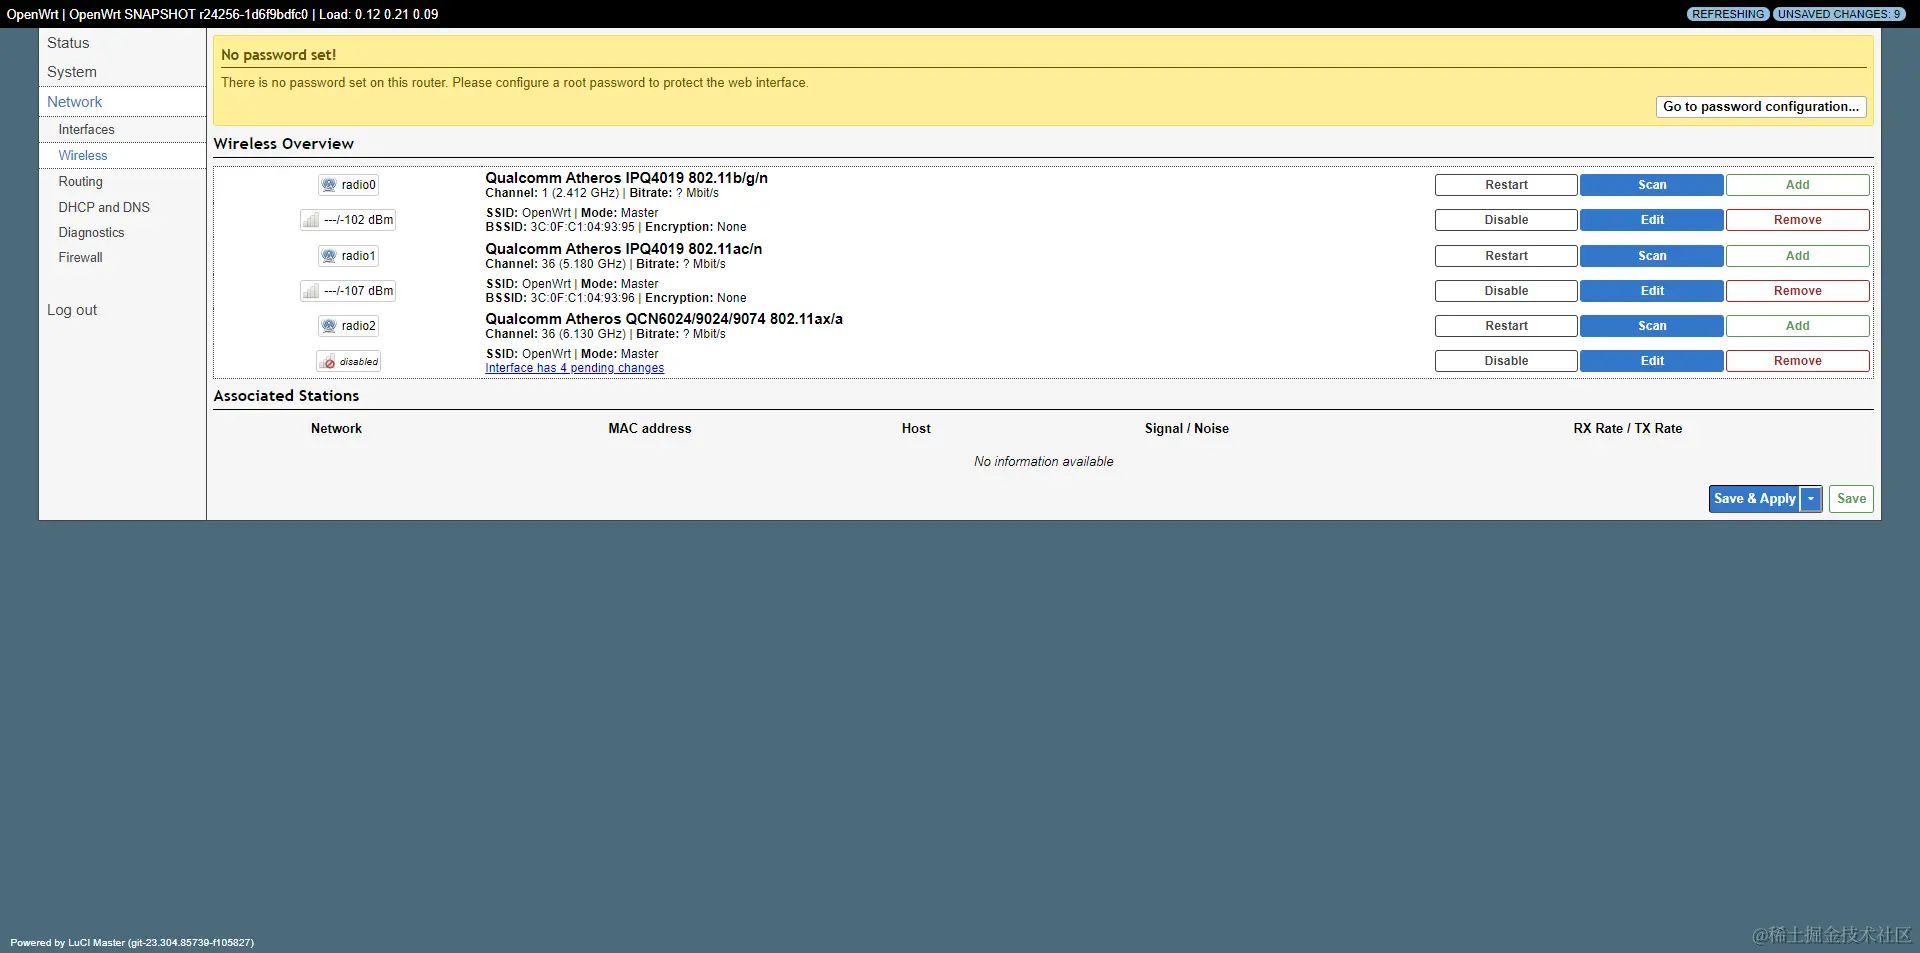Image resolution: width=1920 pixels, height=953 pixels.
Task: Select the Wireless submenu item
Action: [83, 156]
